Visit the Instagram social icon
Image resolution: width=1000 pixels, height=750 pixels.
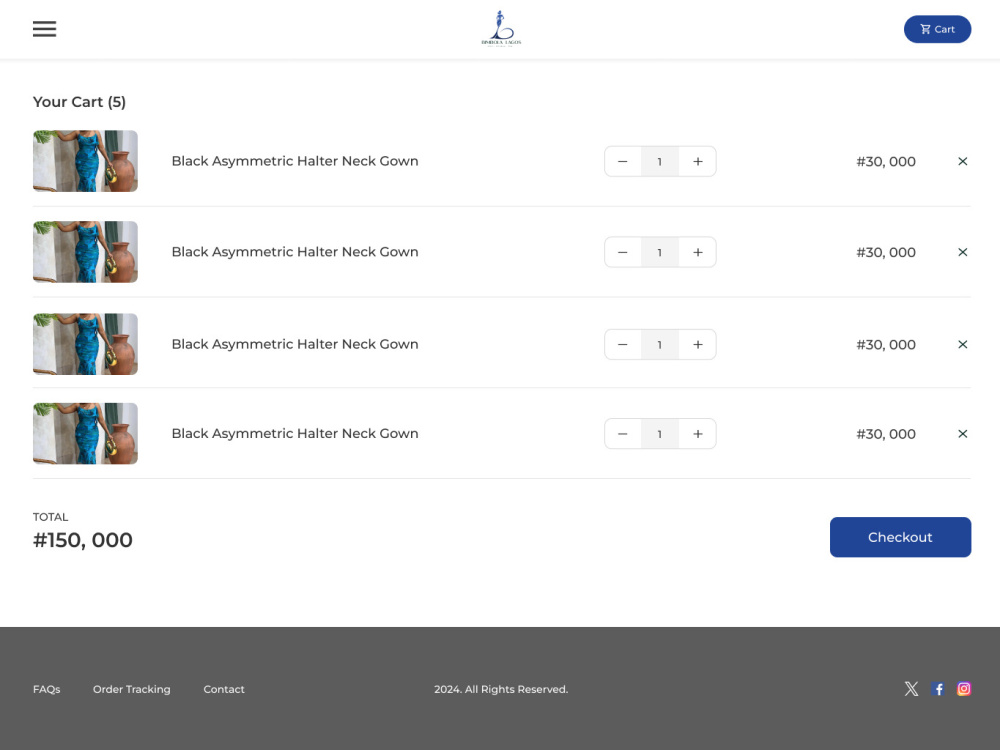pos(964,689)
